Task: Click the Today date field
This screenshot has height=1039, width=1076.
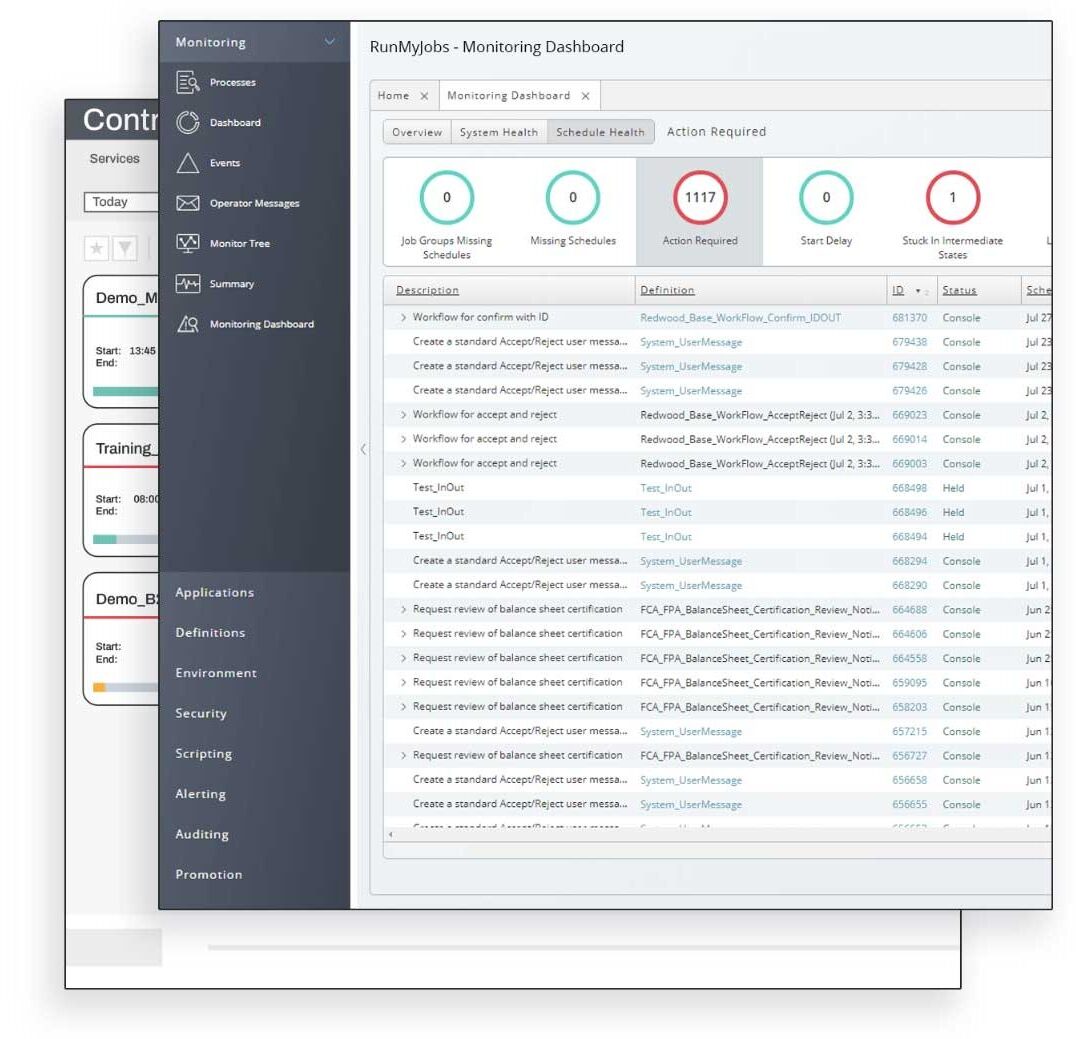Action: click(120, 202)
